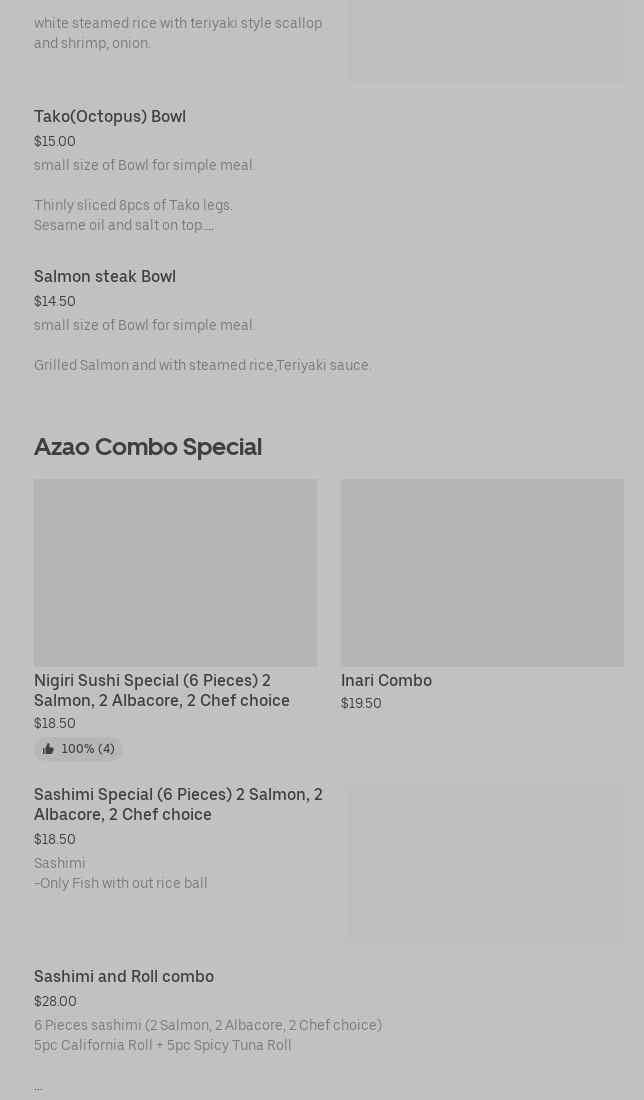The image size is (644, 1100).
Task: Click the Azao Combo Special section heading
Action: point(148,447)
